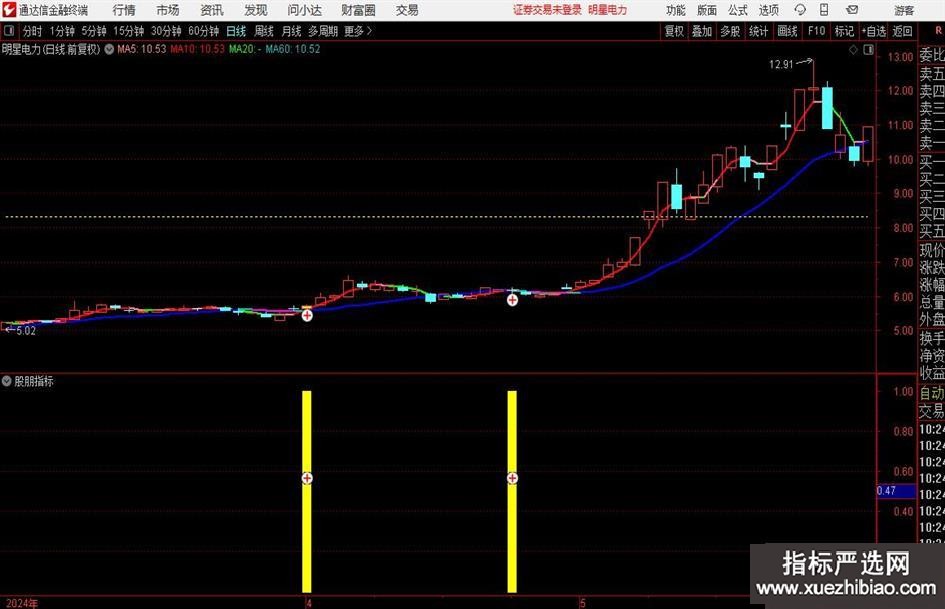
Task: Click the plus marker on the second yellow indicator bar
Action: (x=512, y=478)
